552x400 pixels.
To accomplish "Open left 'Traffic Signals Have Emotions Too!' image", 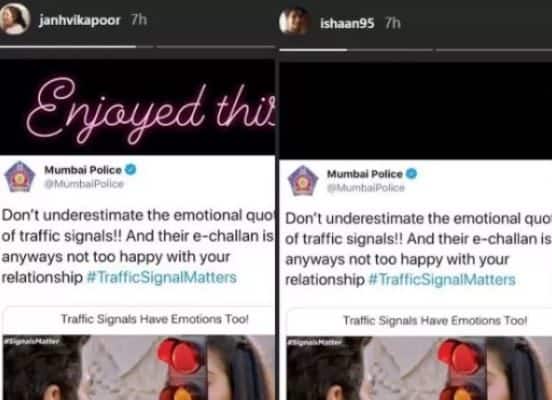I will [x=139, y=353].
